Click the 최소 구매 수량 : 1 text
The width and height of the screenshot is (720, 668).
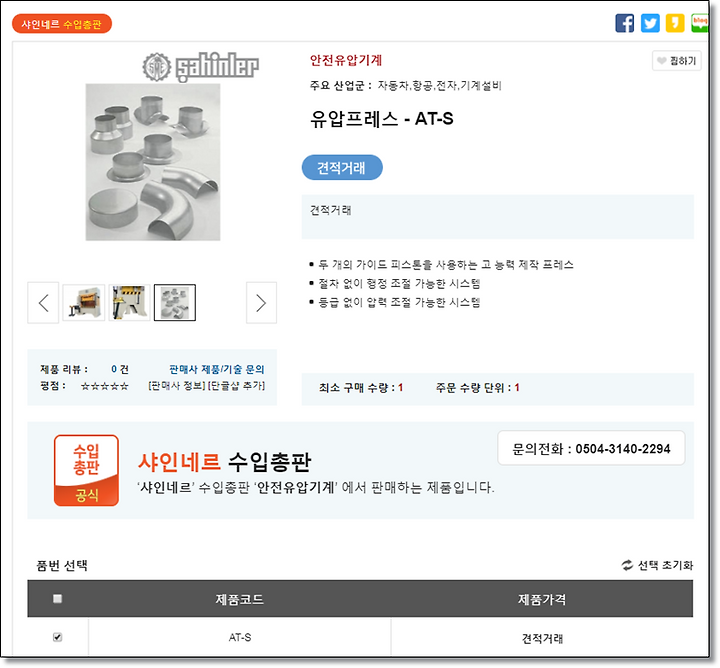pyautogui.click(x=361, y=388)
